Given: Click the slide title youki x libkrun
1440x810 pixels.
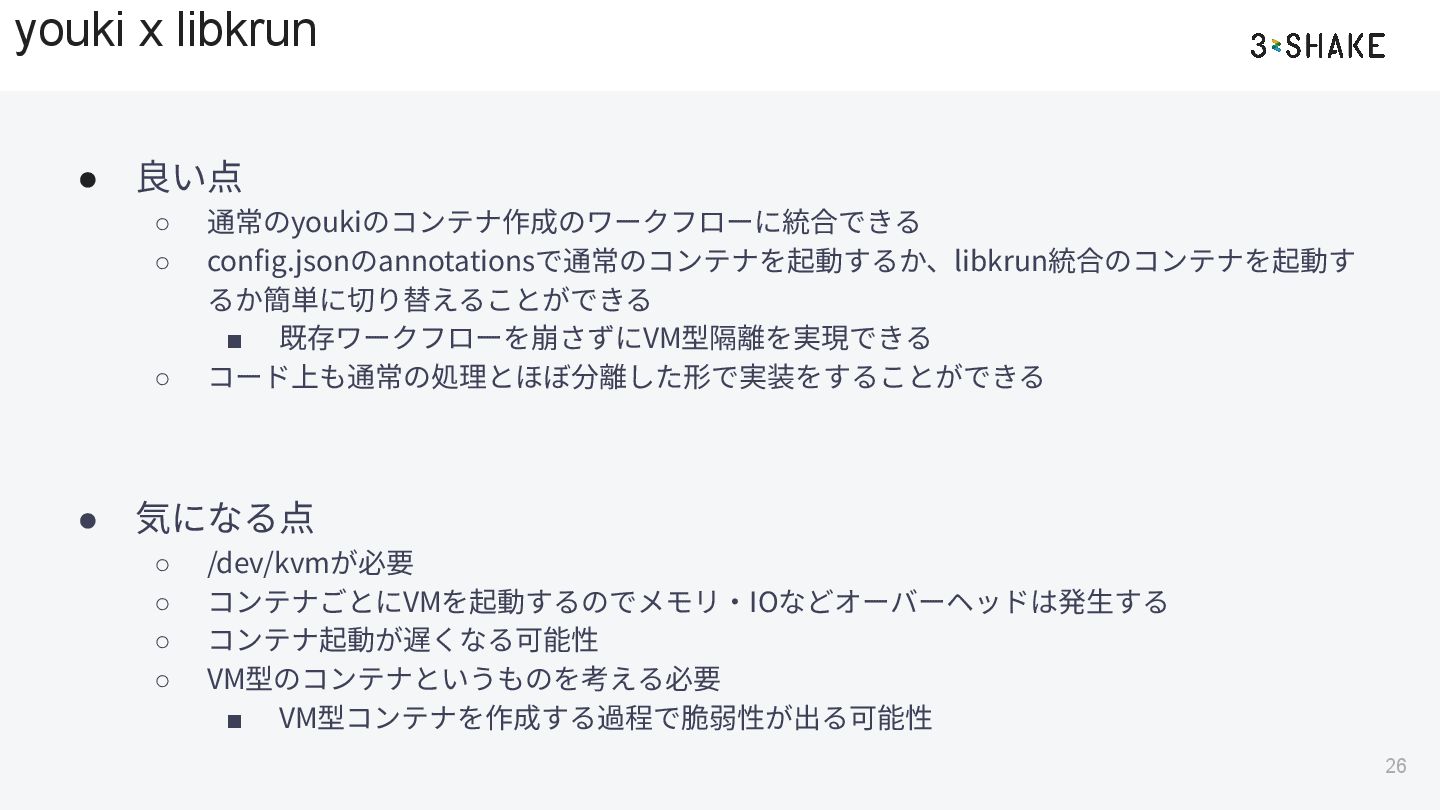Looking at the screenshot, I should pyautogui.click(x=166, y=29).
